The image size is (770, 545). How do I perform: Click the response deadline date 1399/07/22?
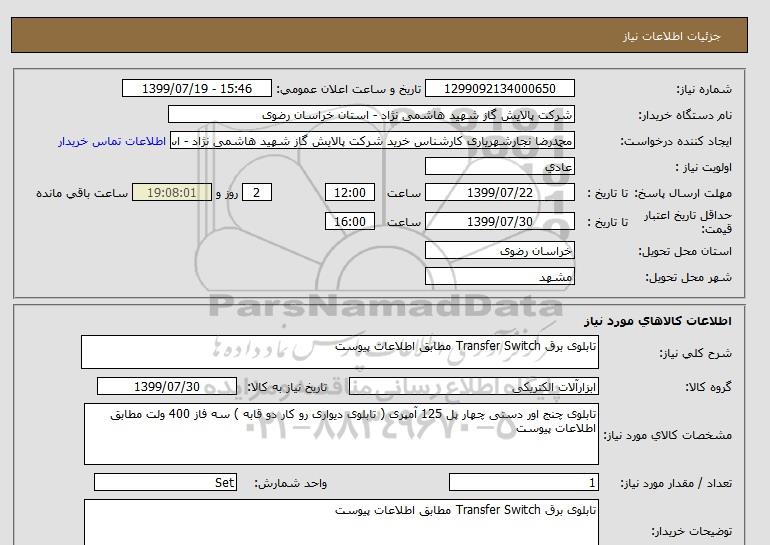coord(500,193)
